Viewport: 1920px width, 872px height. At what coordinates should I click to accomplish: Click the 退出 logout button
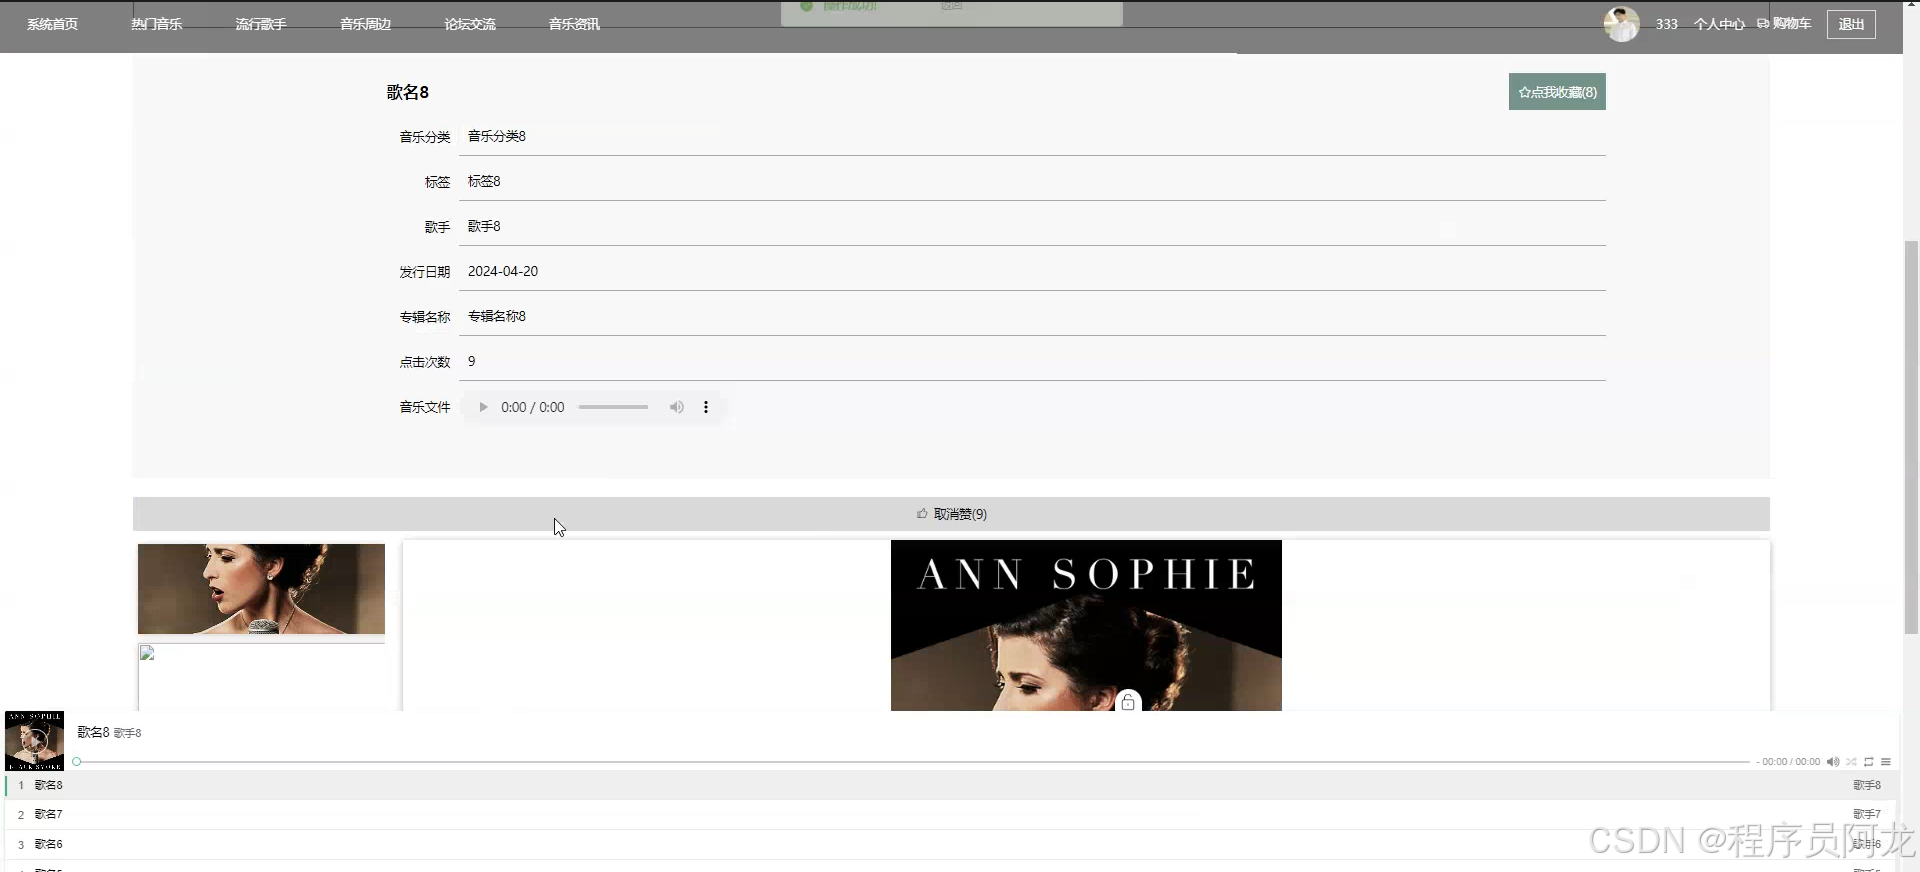tap(1851, 24)
